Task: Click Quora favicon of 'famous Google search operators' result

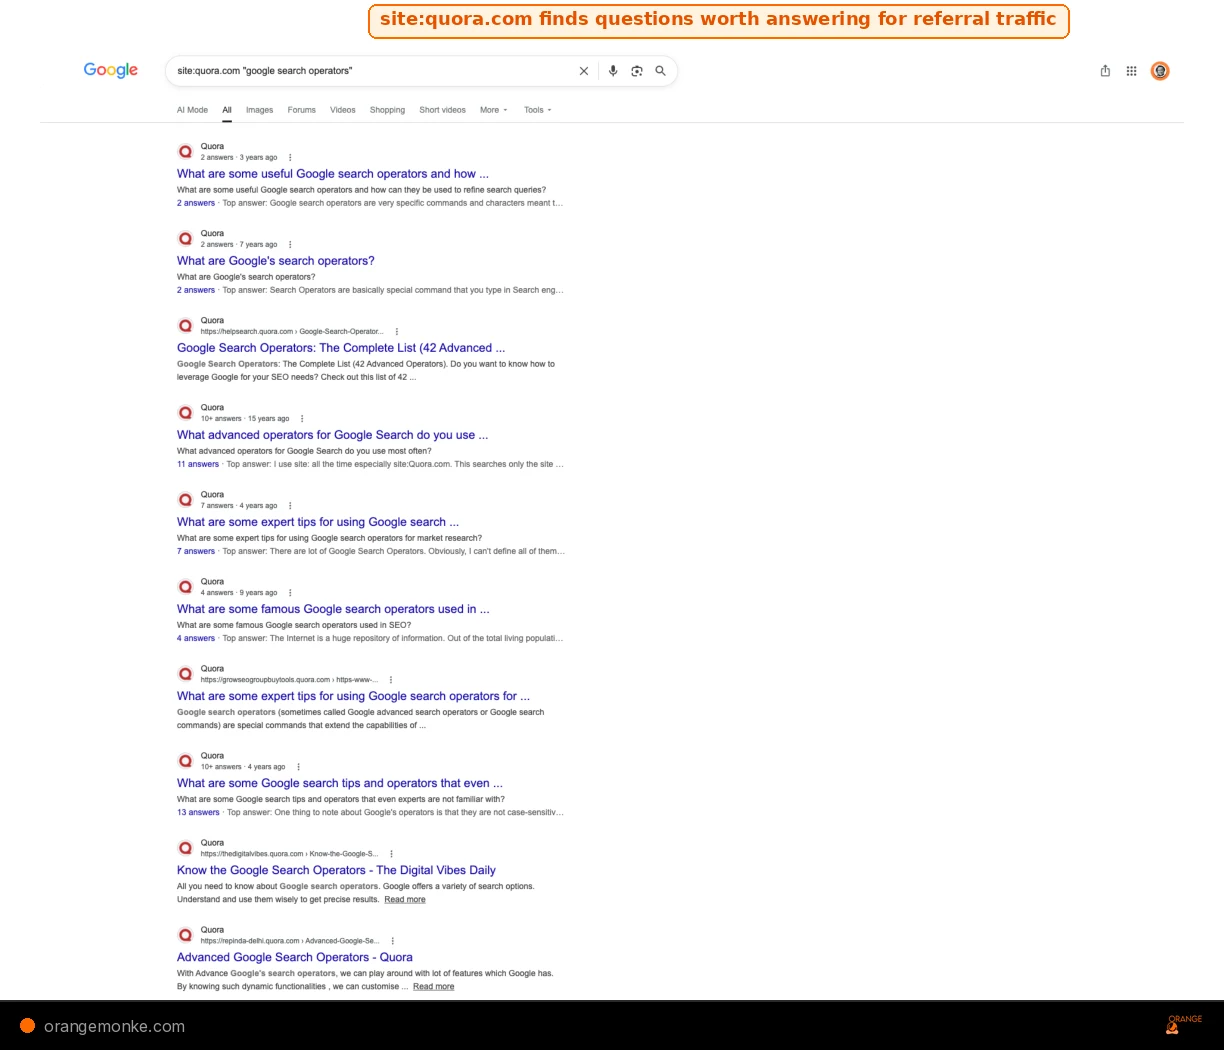Action: click(185, 586)
